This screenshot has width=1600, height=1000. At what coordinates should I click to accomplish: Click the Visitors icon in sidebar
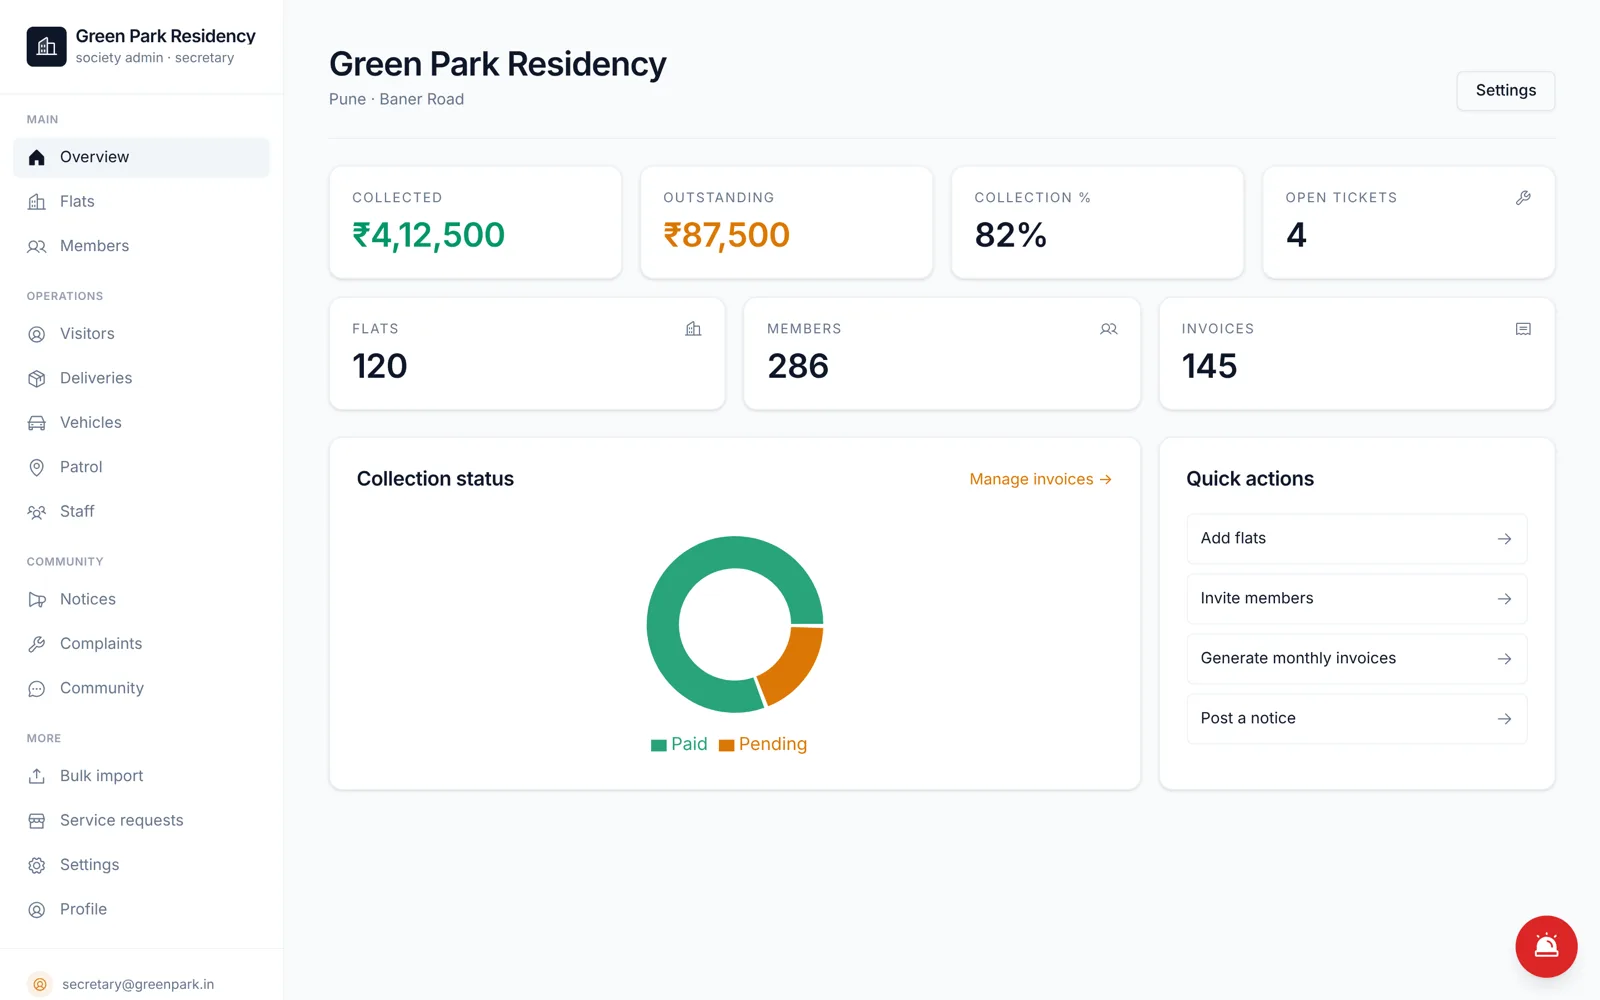click(37, 334)
